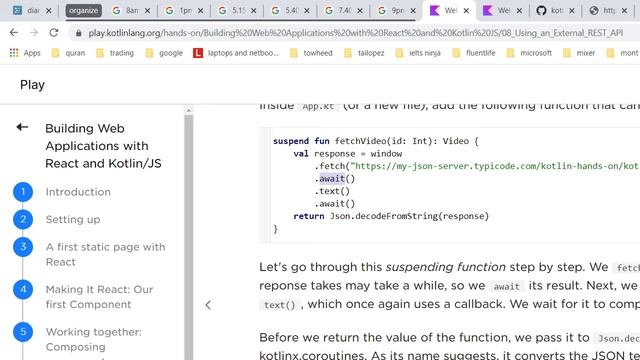Click 'suspend fun fetchVideo' code line
Image resolution: width=640 pixels, height=360 pixels.
tap(376, 141)
